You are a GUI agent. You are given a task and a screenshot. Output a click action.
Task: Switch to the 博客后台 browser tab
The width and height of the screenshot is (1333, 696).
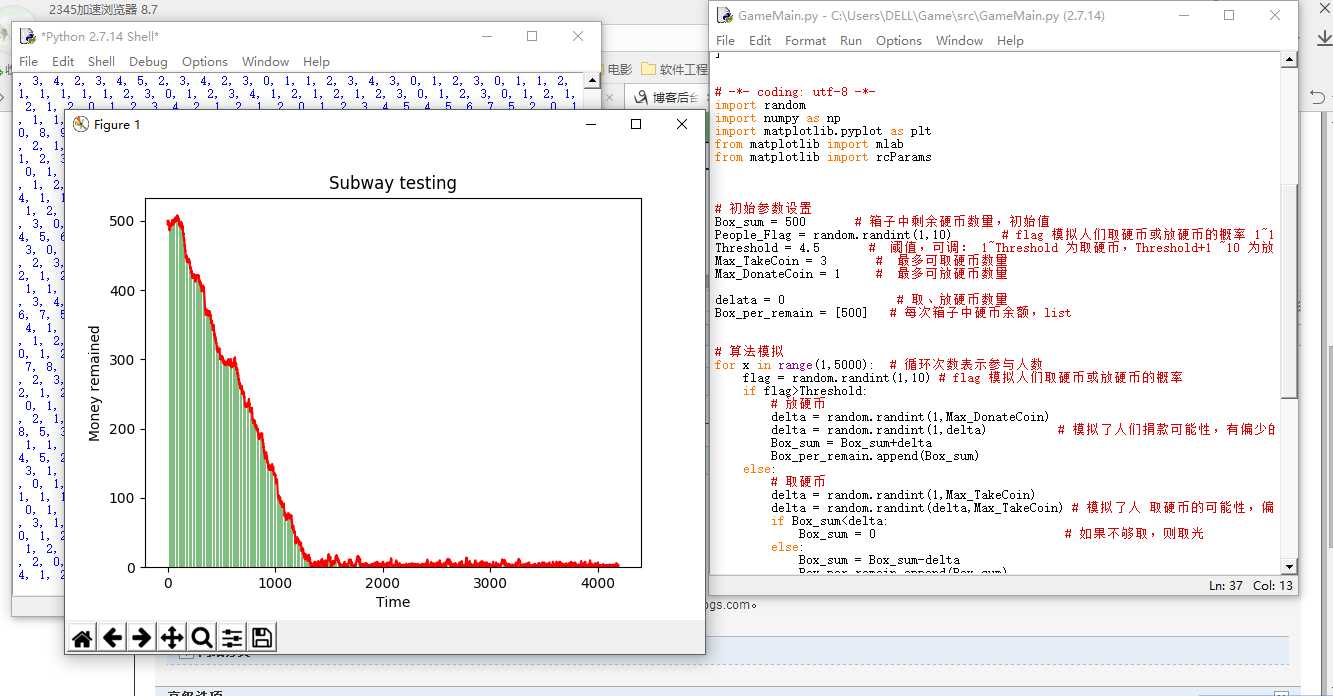tap(668, 97)
